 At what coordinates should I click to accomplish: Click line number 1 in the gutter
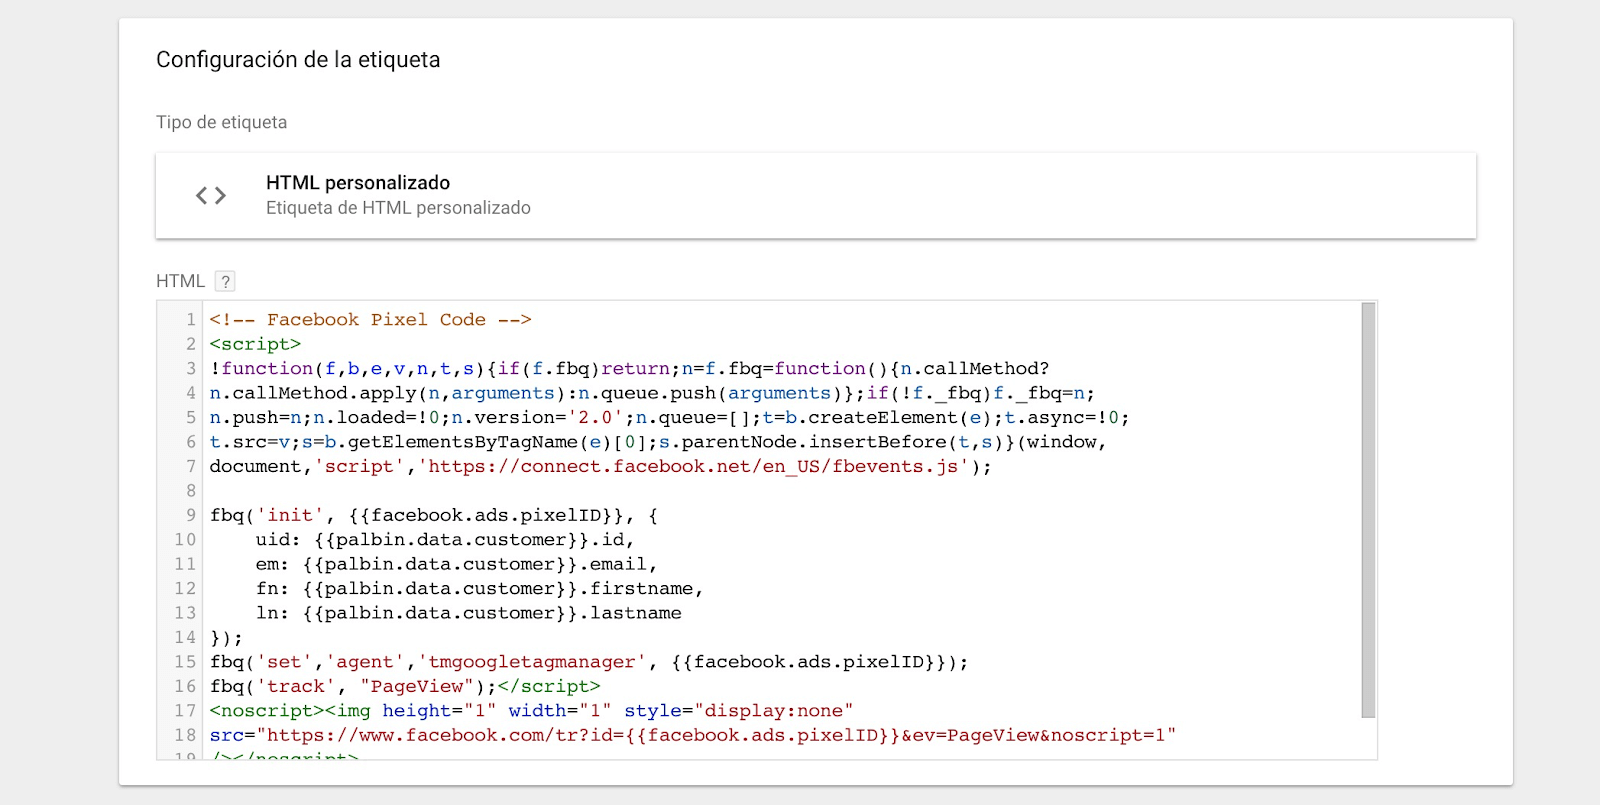(190, 320)
